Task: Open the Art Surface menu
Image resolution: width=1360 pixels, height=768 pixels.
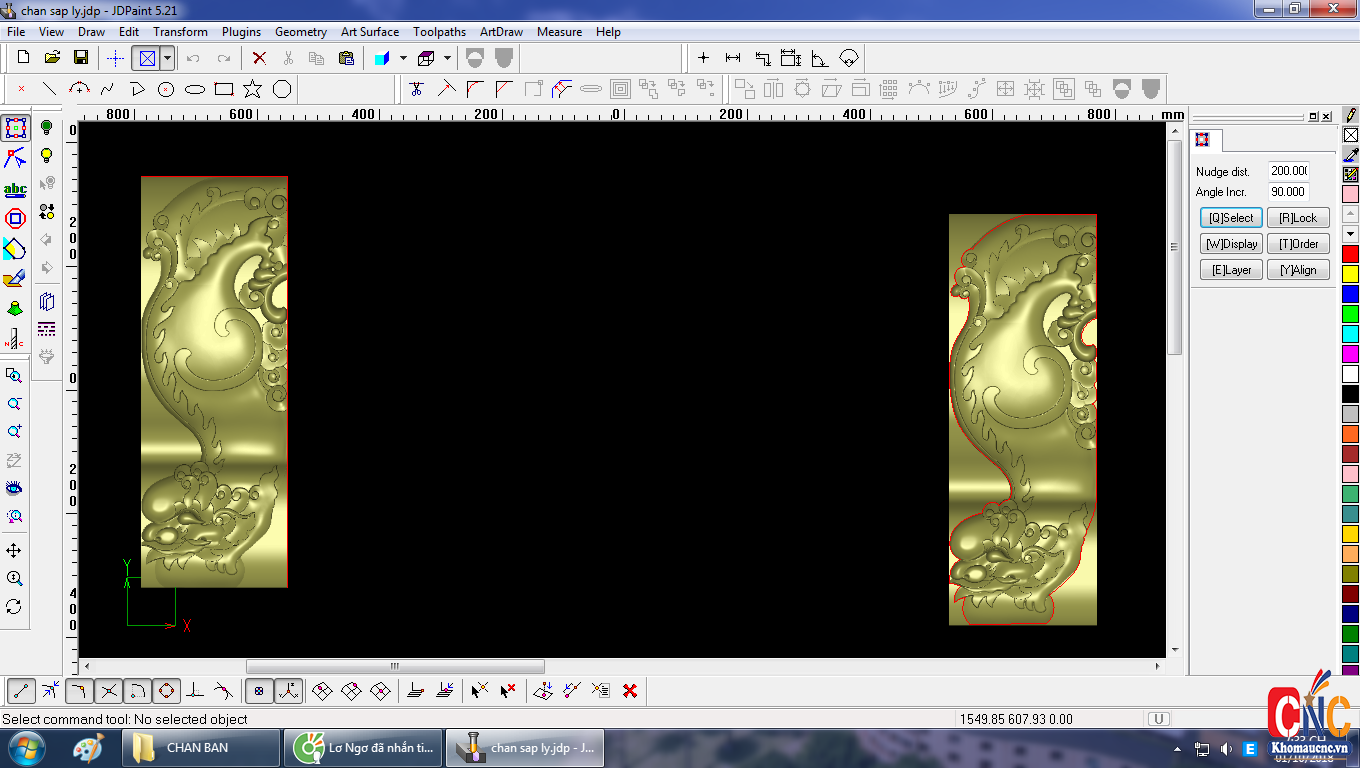Action: click(369, 32)
